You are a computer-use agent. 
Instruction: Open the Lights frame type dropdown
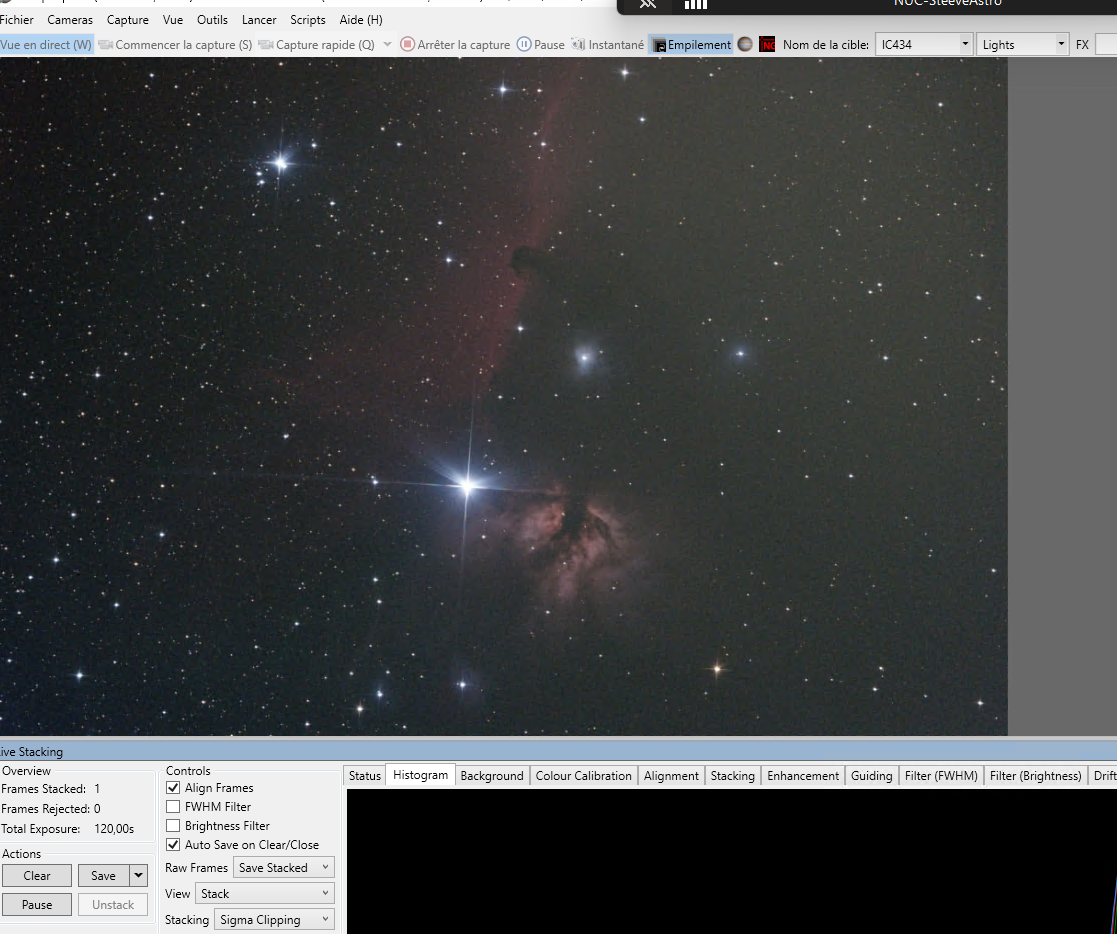tap(1022, 45)
